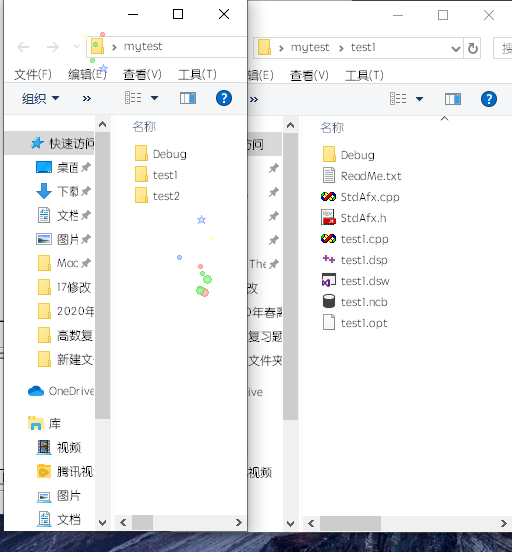Select test1.cpp source file
This screenshot has width=512, height=552.
[x=355, y=239]
